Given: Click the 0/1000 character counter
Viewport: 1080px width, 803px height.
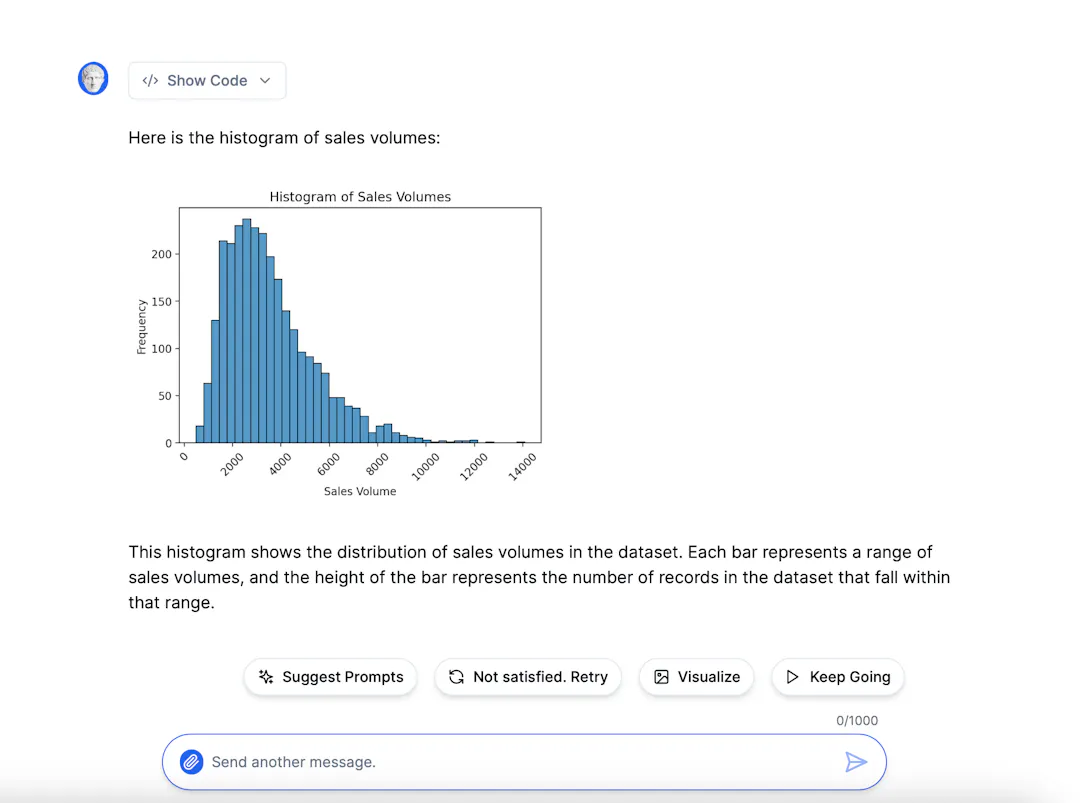Looking at the screenshot, I should pyautogui.click(x=857, y=720).
